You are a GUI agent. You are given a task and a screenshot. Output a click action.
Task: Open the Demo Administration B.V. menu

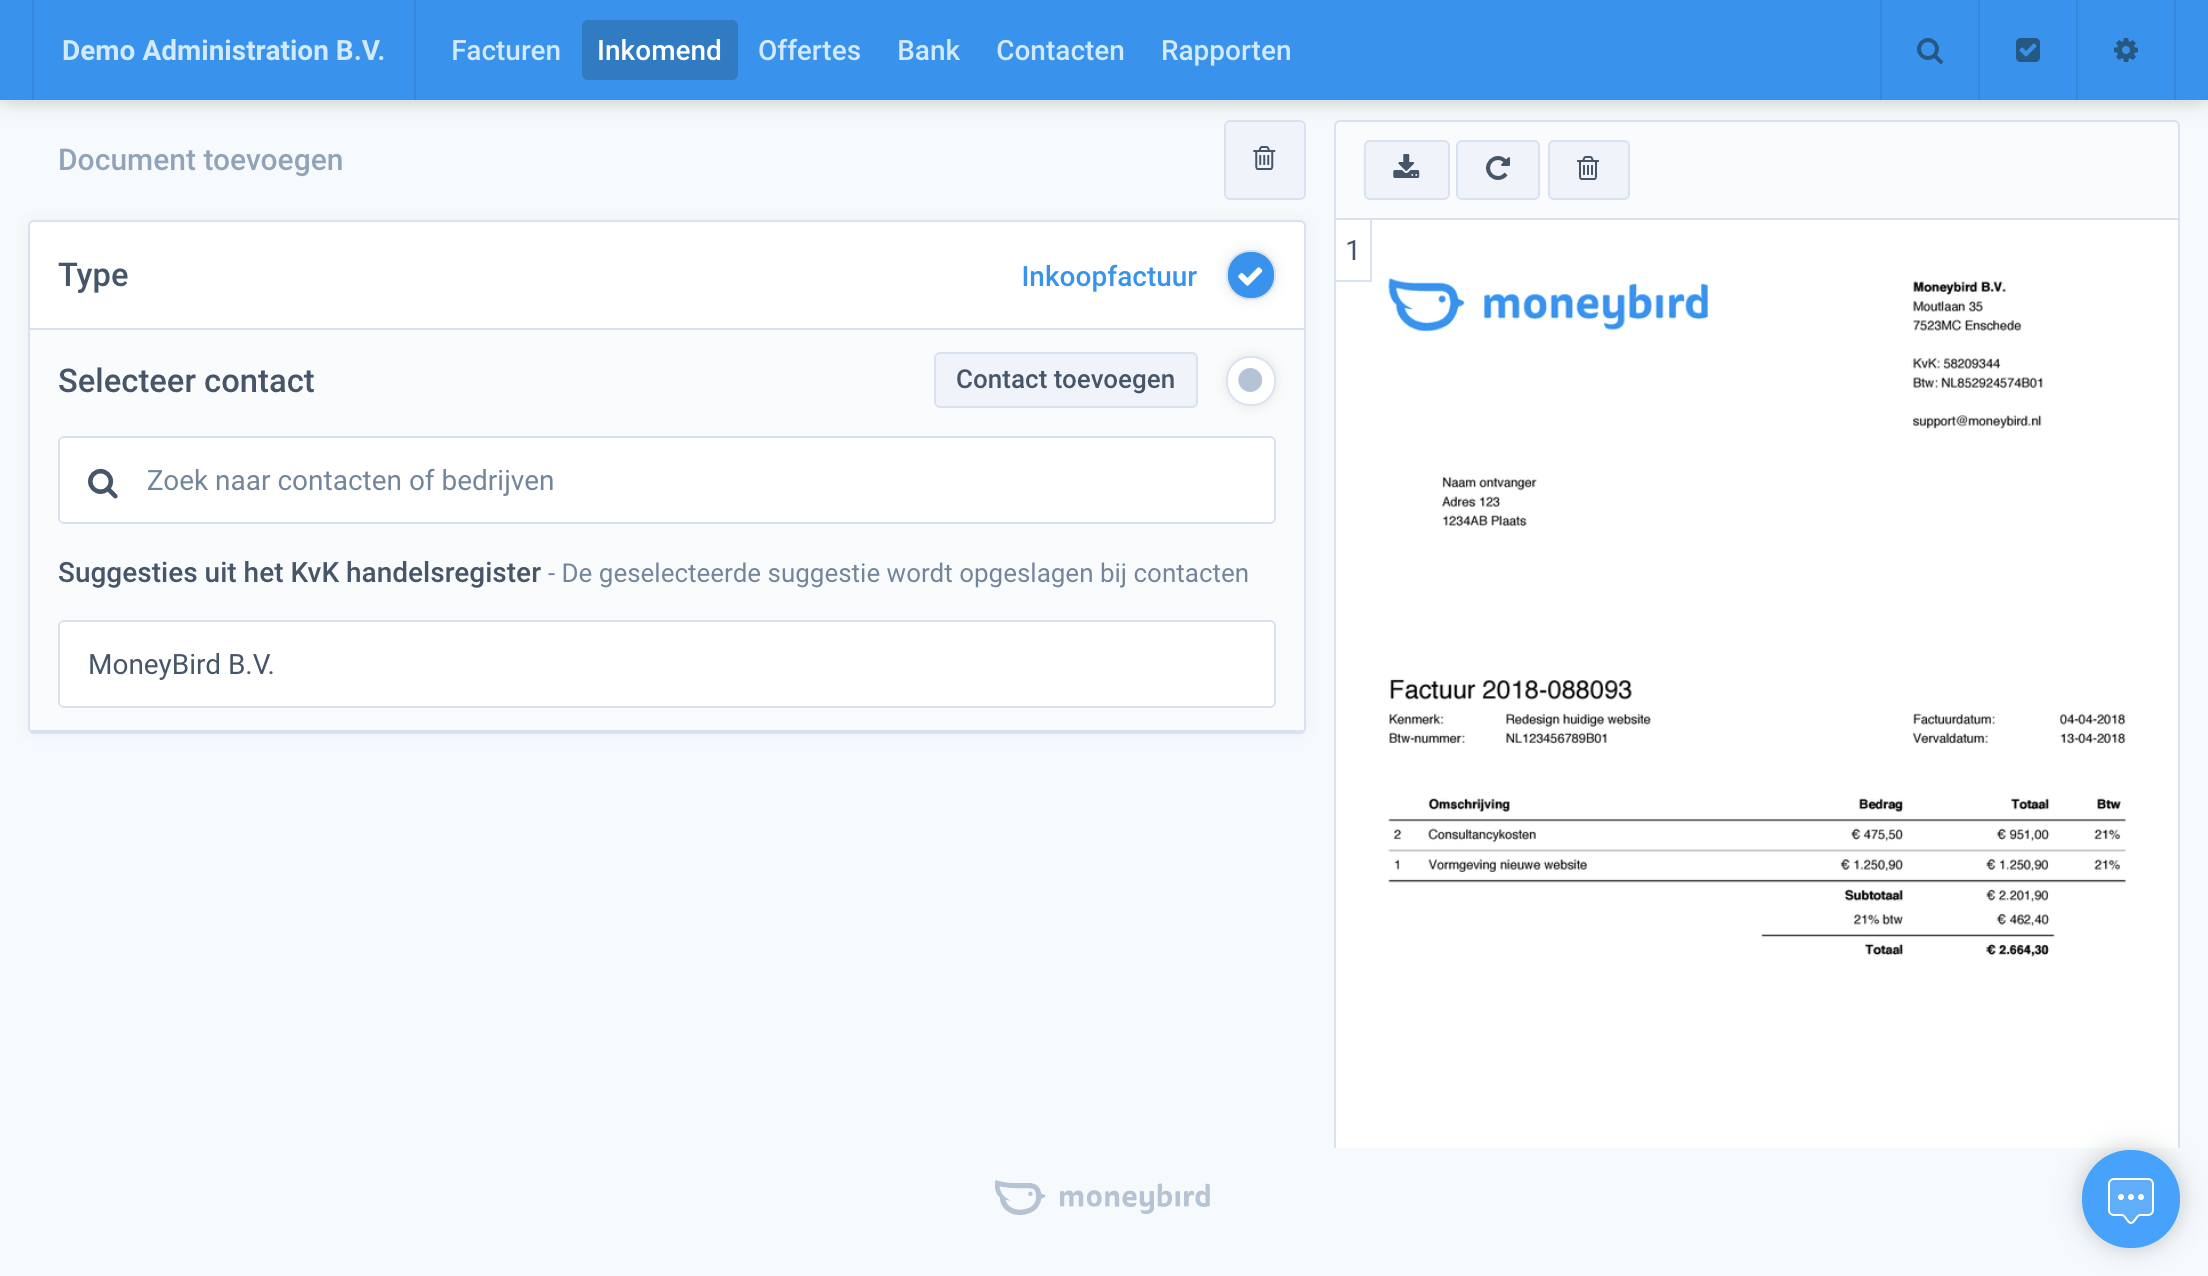tap(223, 50)
